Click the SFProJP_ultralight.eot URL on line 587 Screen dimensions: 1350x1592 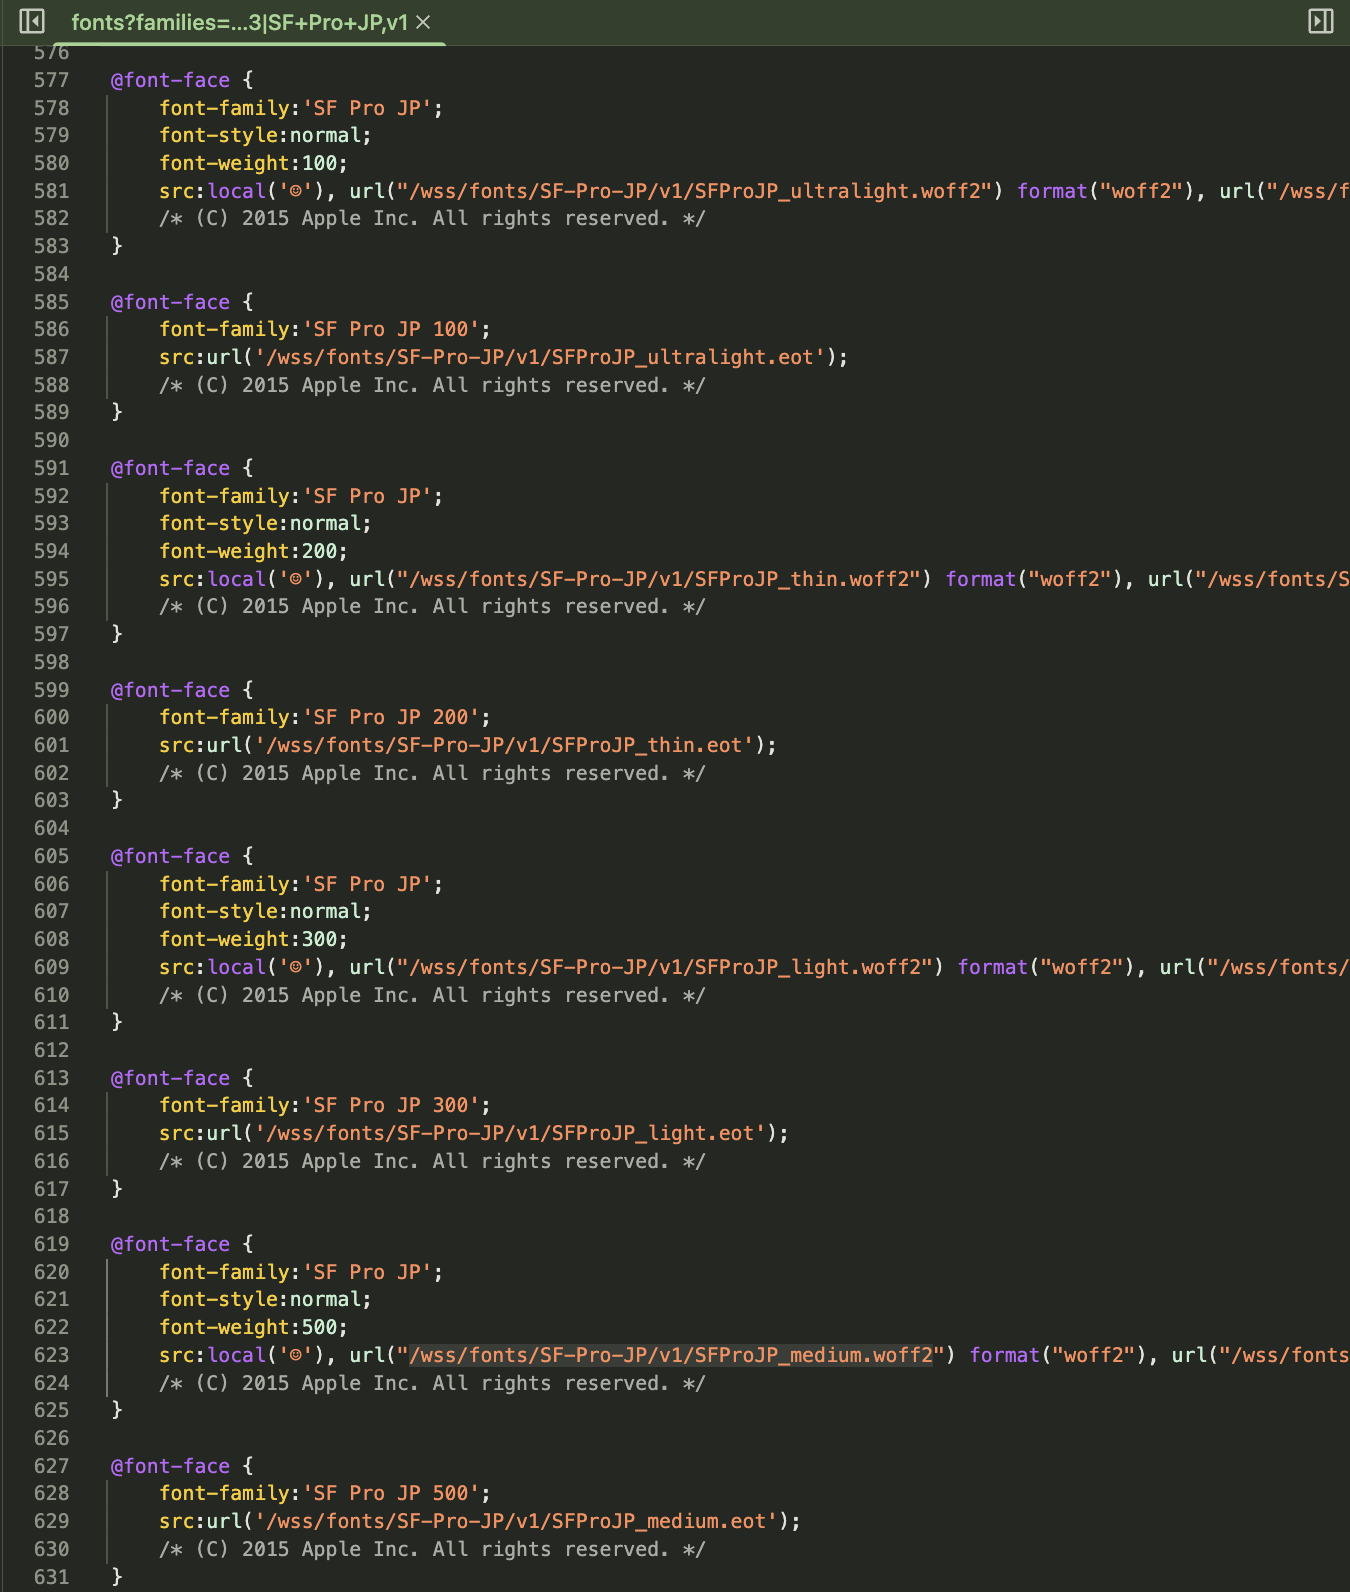[x=540, y=357]
